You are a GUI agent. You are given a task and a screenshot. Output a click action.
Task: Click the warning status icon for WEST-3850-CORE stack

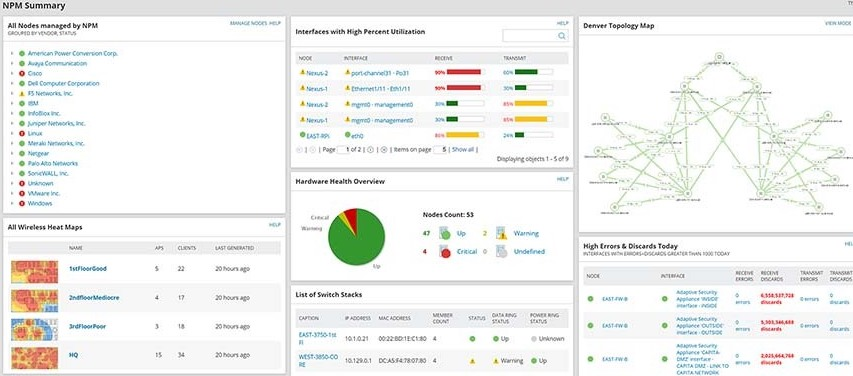click(x=472, y=361)
